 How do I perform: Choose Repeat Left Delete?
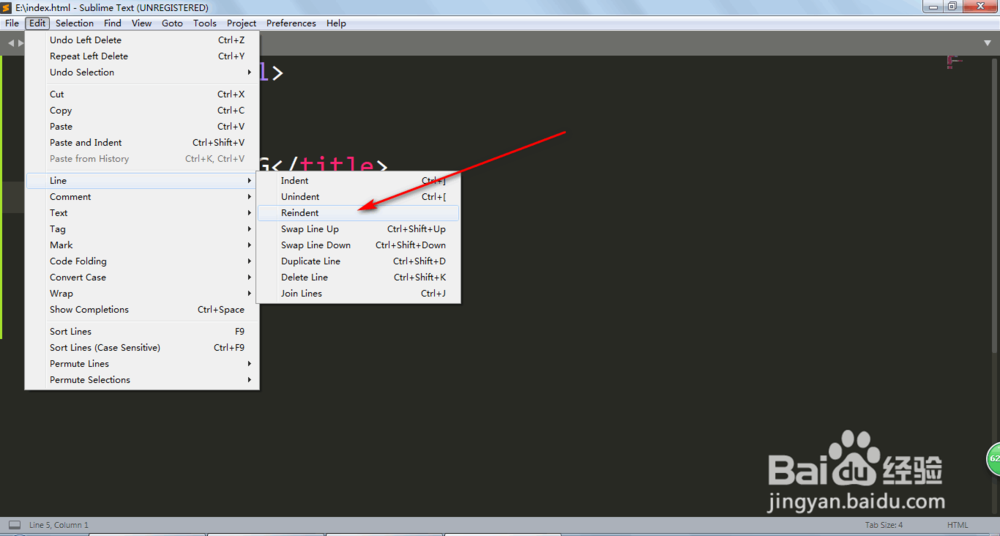click(x=142, y=56)
